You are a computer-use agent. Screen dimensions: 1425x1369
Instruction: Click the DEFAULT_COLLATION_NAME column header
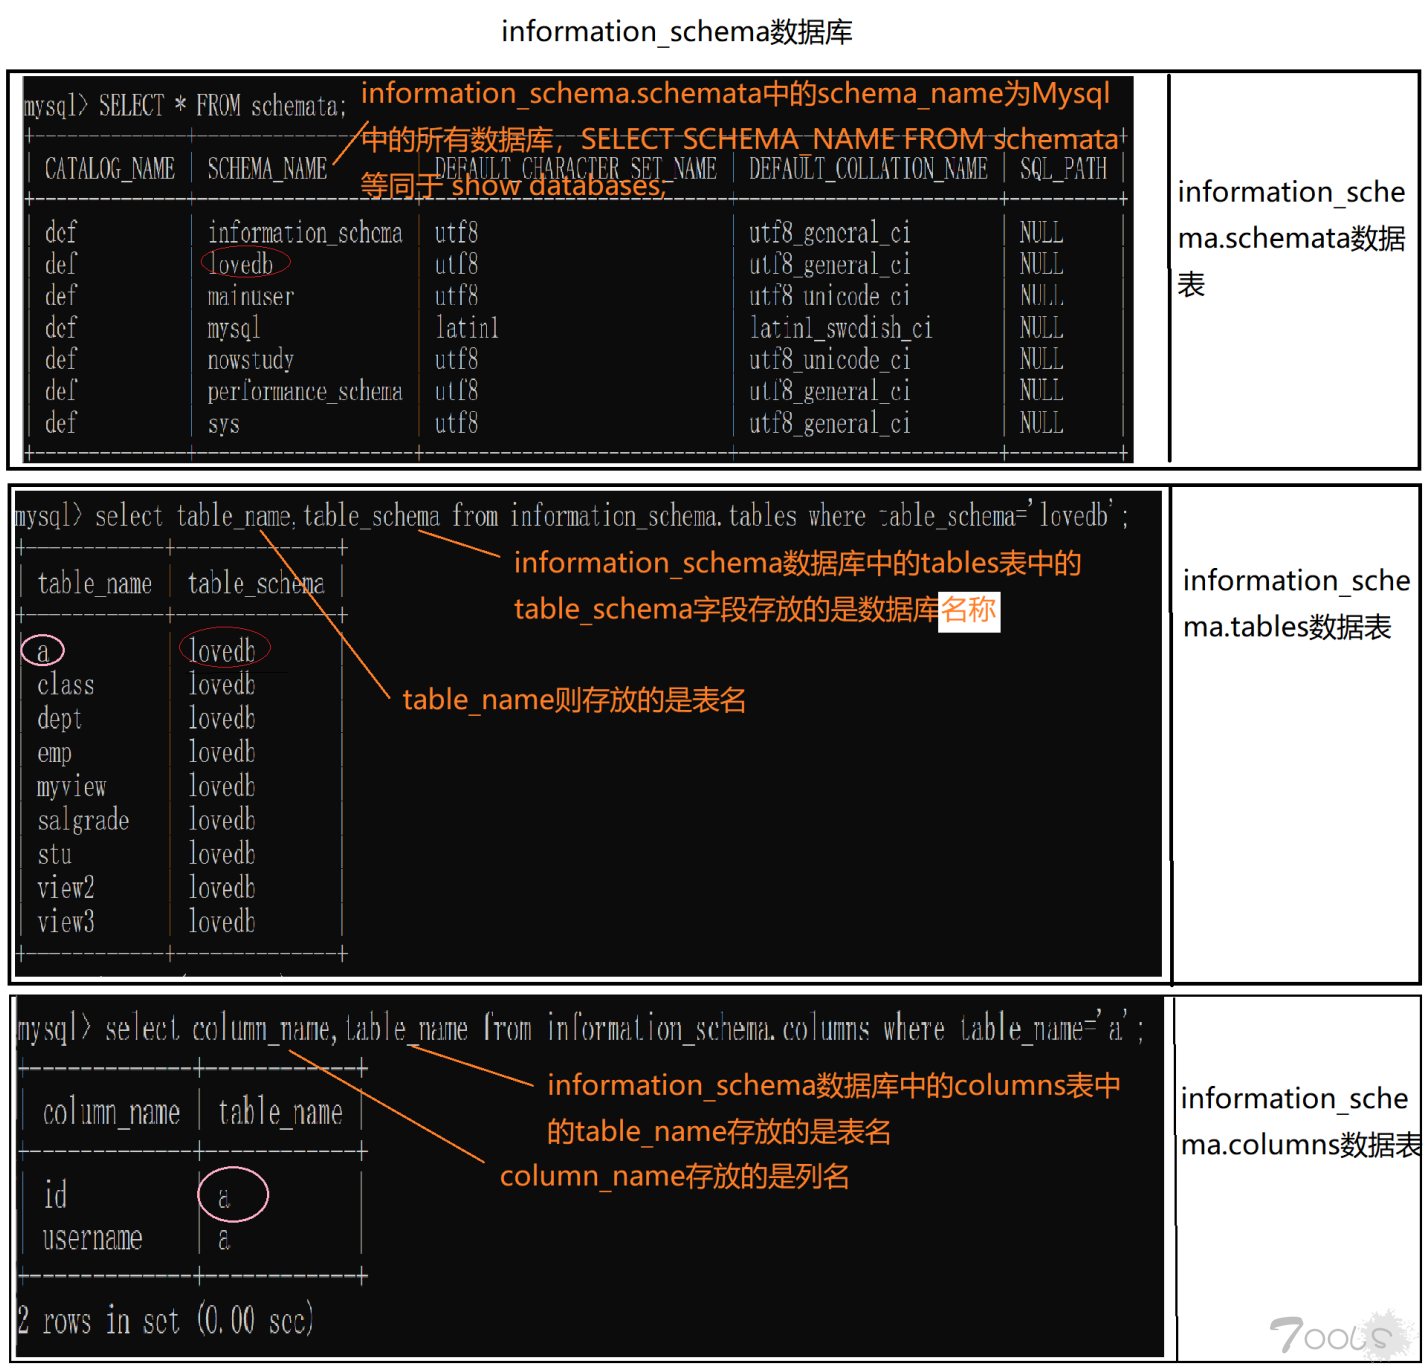tap(868, 169)
